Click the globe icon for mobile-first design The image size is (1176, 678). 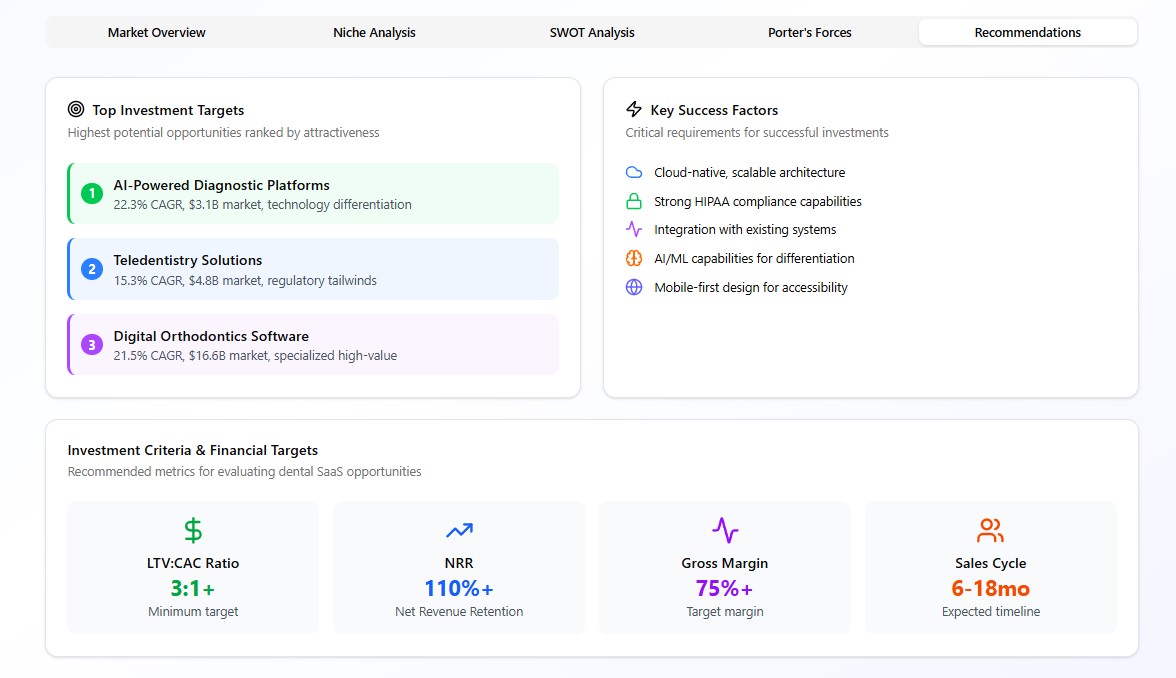tap(634, 287)
